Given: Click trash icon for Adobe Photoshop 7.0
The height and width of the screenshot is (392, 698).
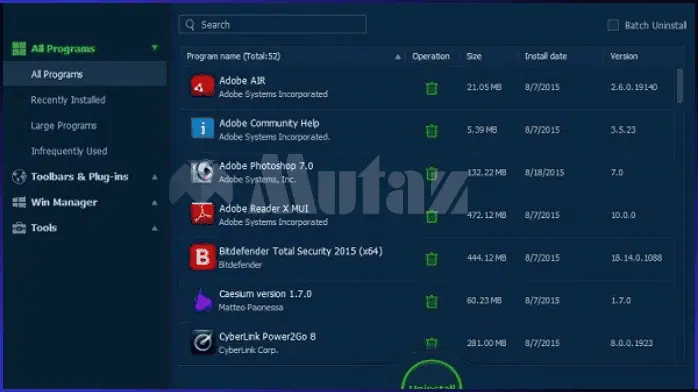Looking at the screenshot, I should pyautogui.click(x=431, y=174).
